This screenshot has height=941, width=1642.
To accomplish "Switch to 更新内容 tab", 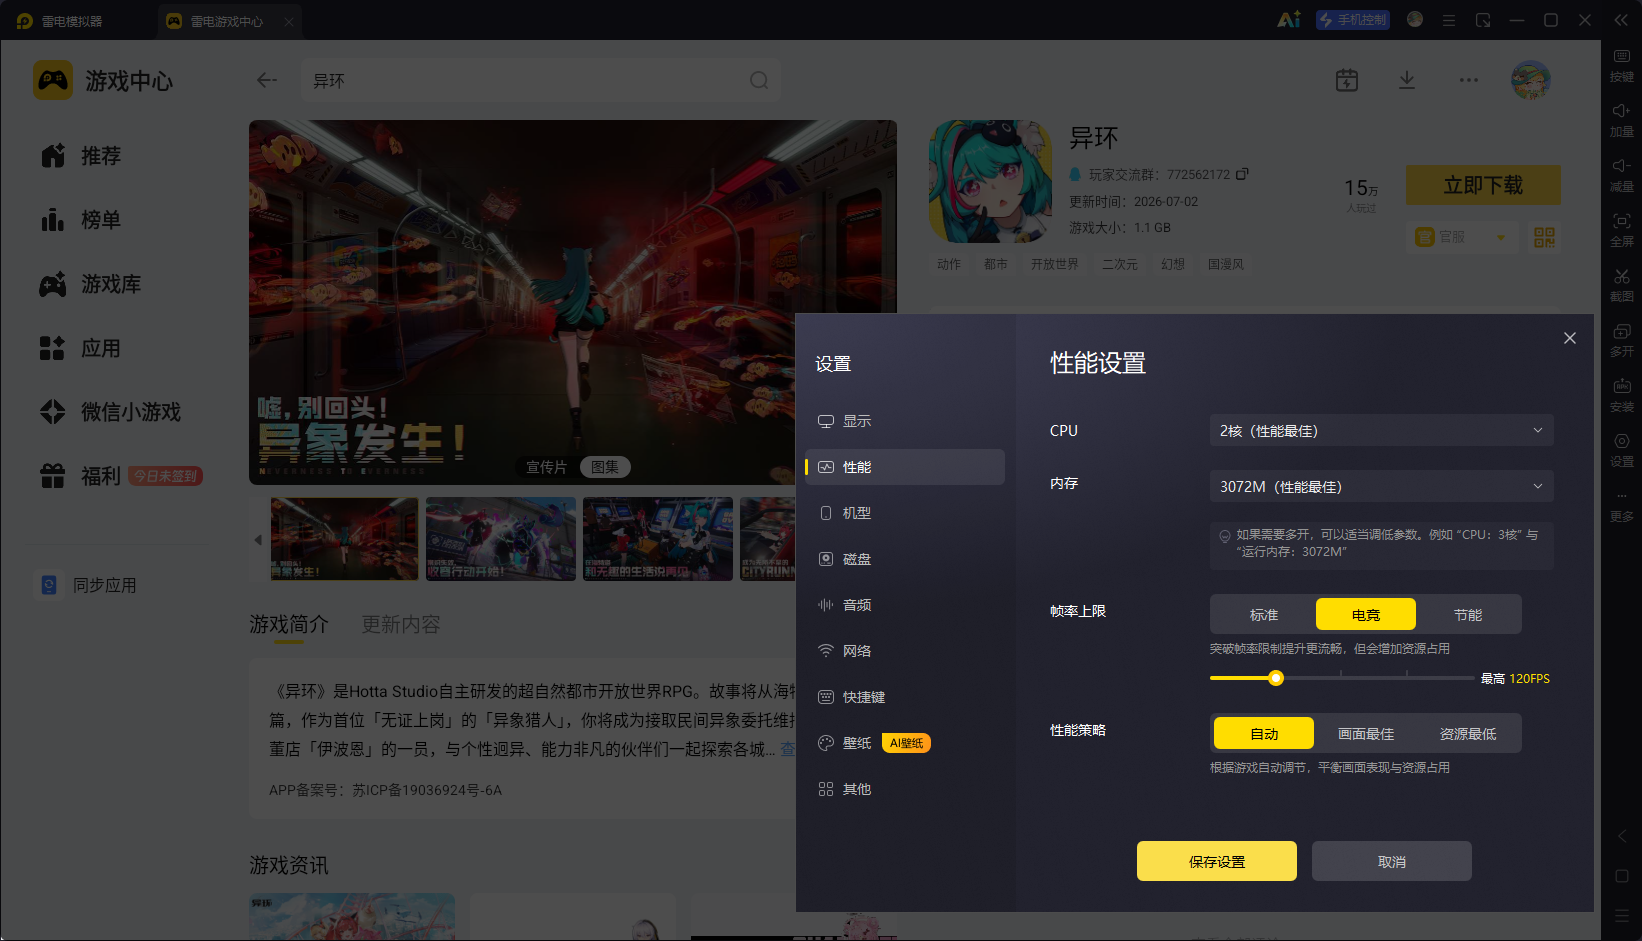I will 401,624.
